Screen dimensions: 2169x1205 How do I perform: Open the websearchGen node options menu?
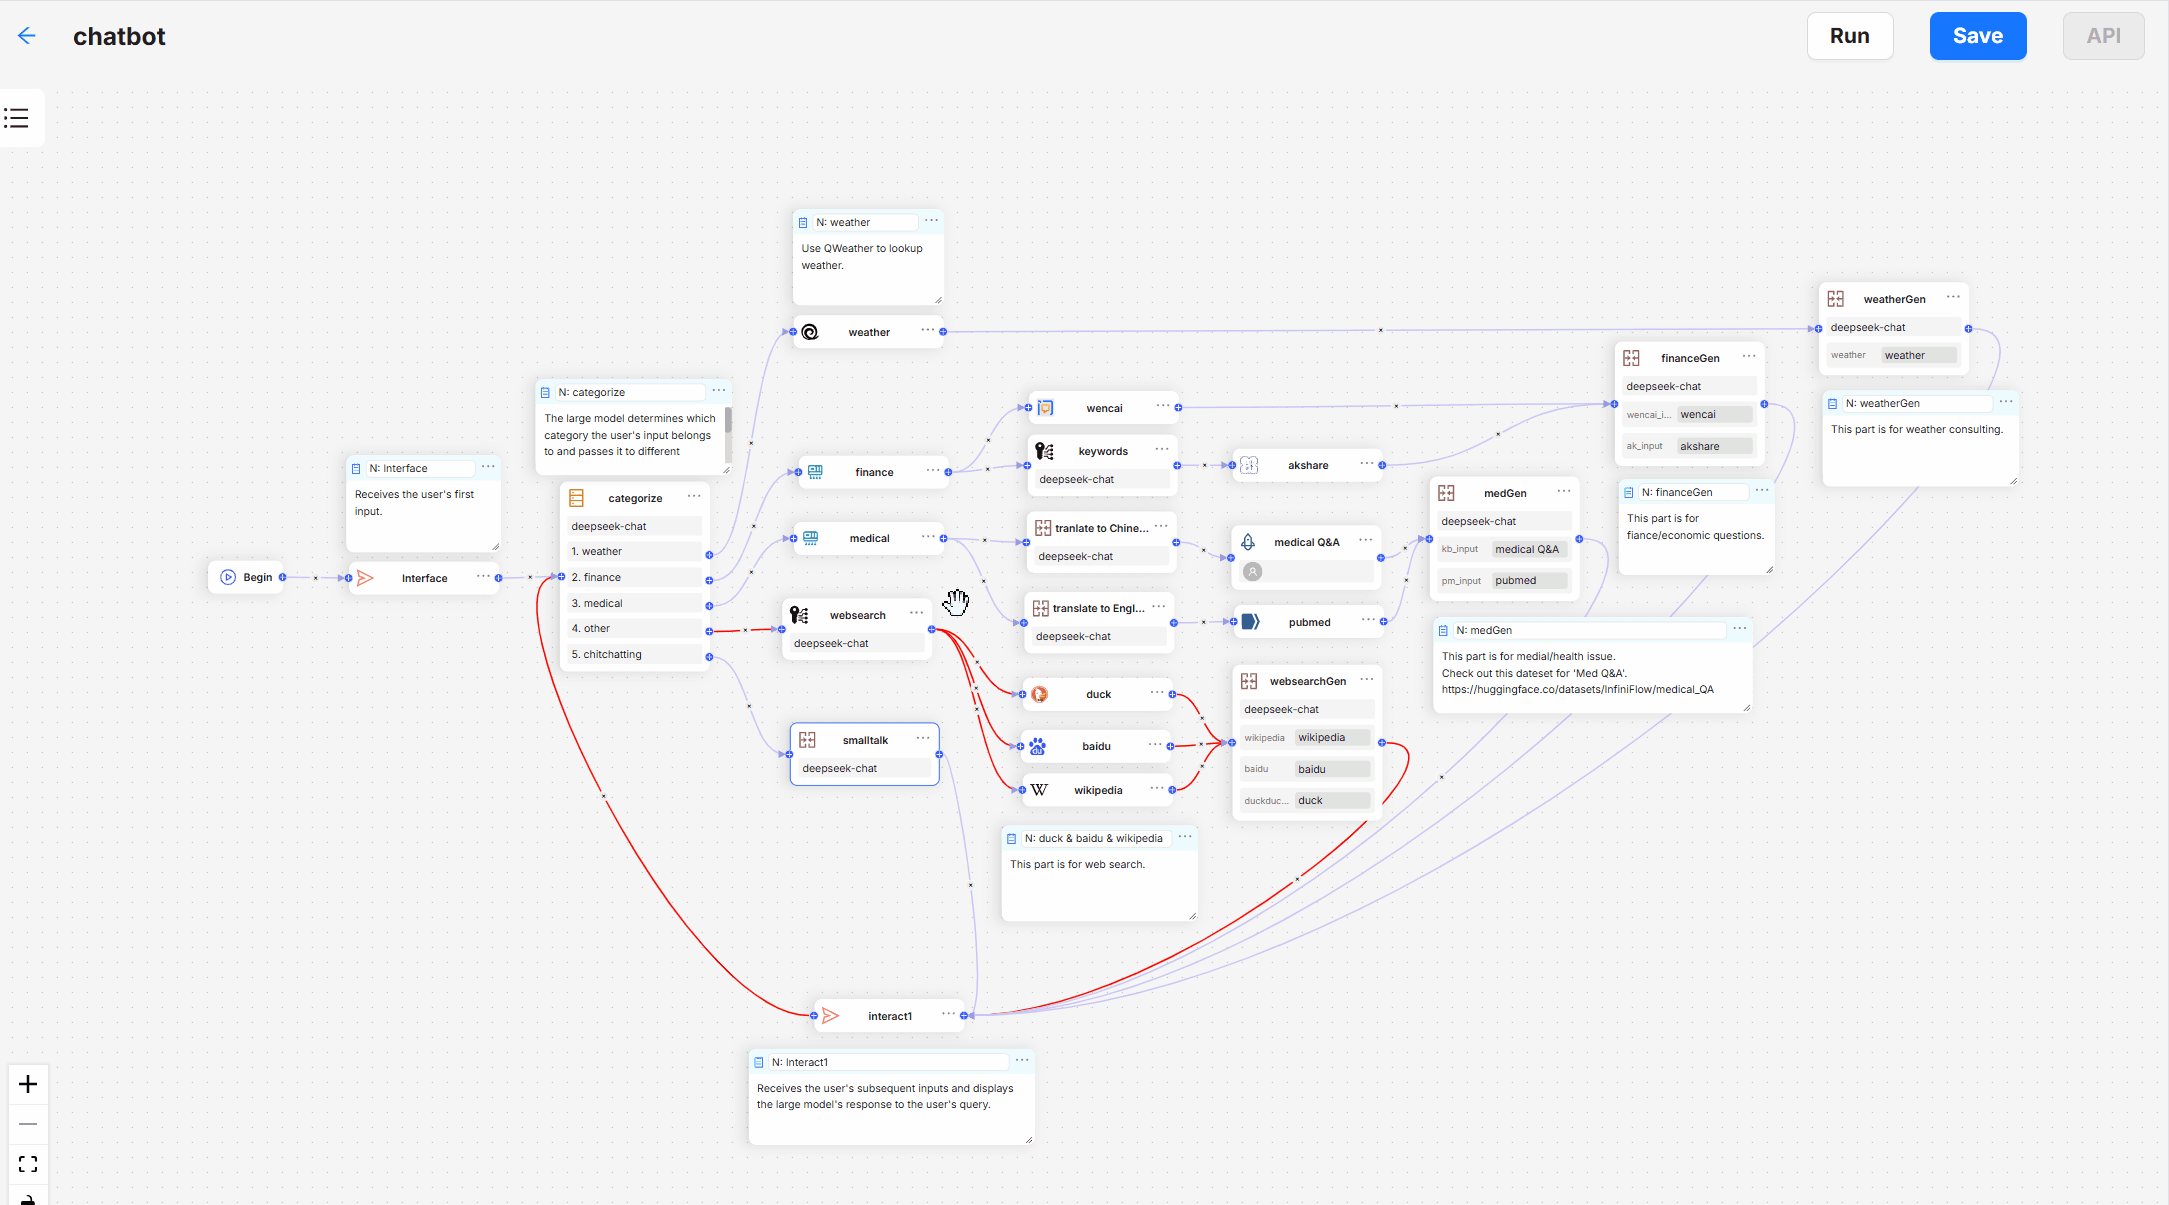tap(1367, 680)
